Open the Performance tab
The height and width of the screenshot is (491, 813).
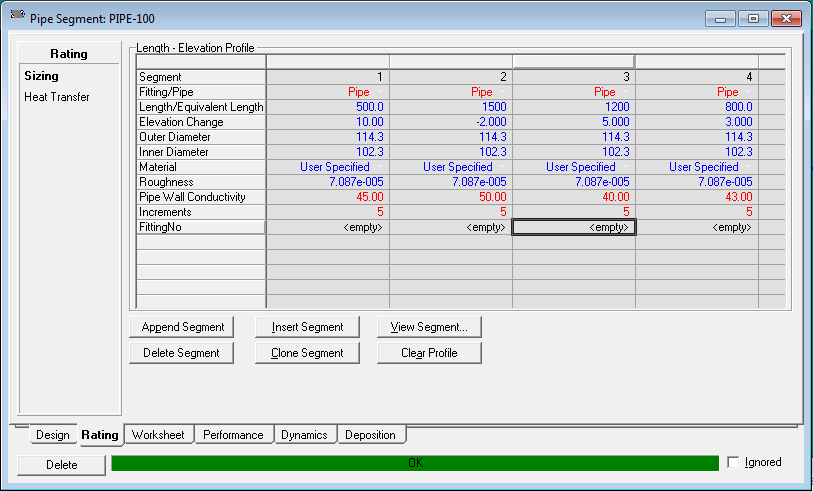point(233,434)
